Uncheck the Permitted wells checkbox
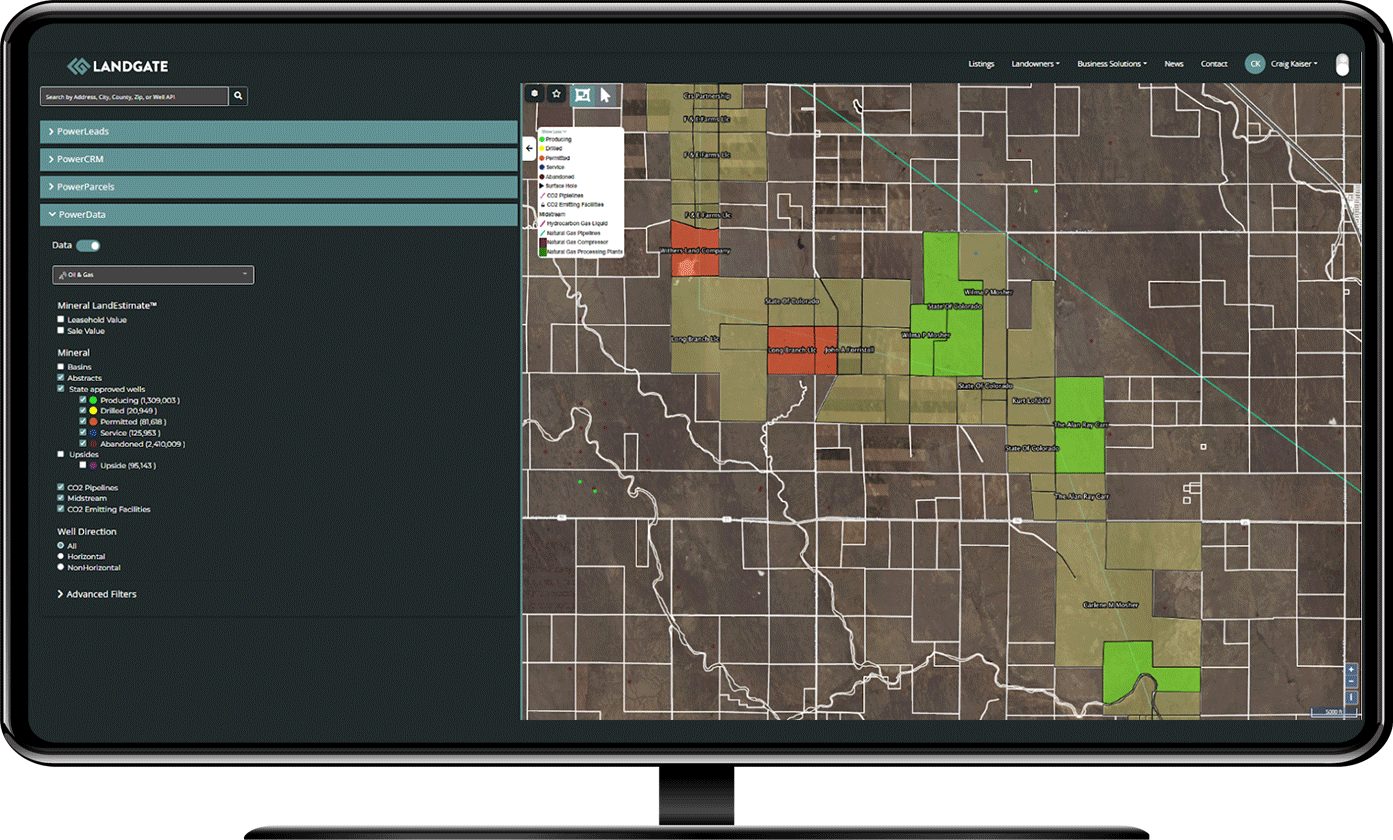The height and width of the screenshot is (840, 1393). [83, 422]
